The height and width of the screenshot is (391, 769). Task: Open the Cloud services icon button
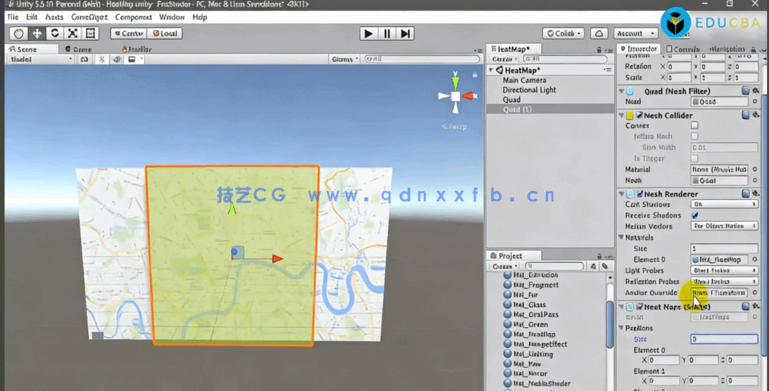pos(599,33)
